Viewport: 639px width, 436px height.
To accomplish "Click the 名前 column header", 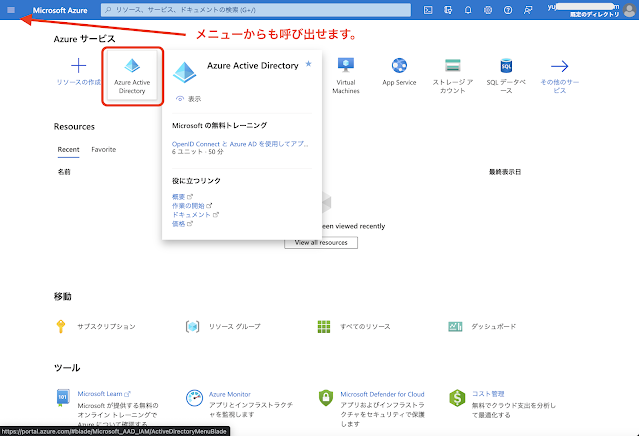I will [x=64, y=172].
